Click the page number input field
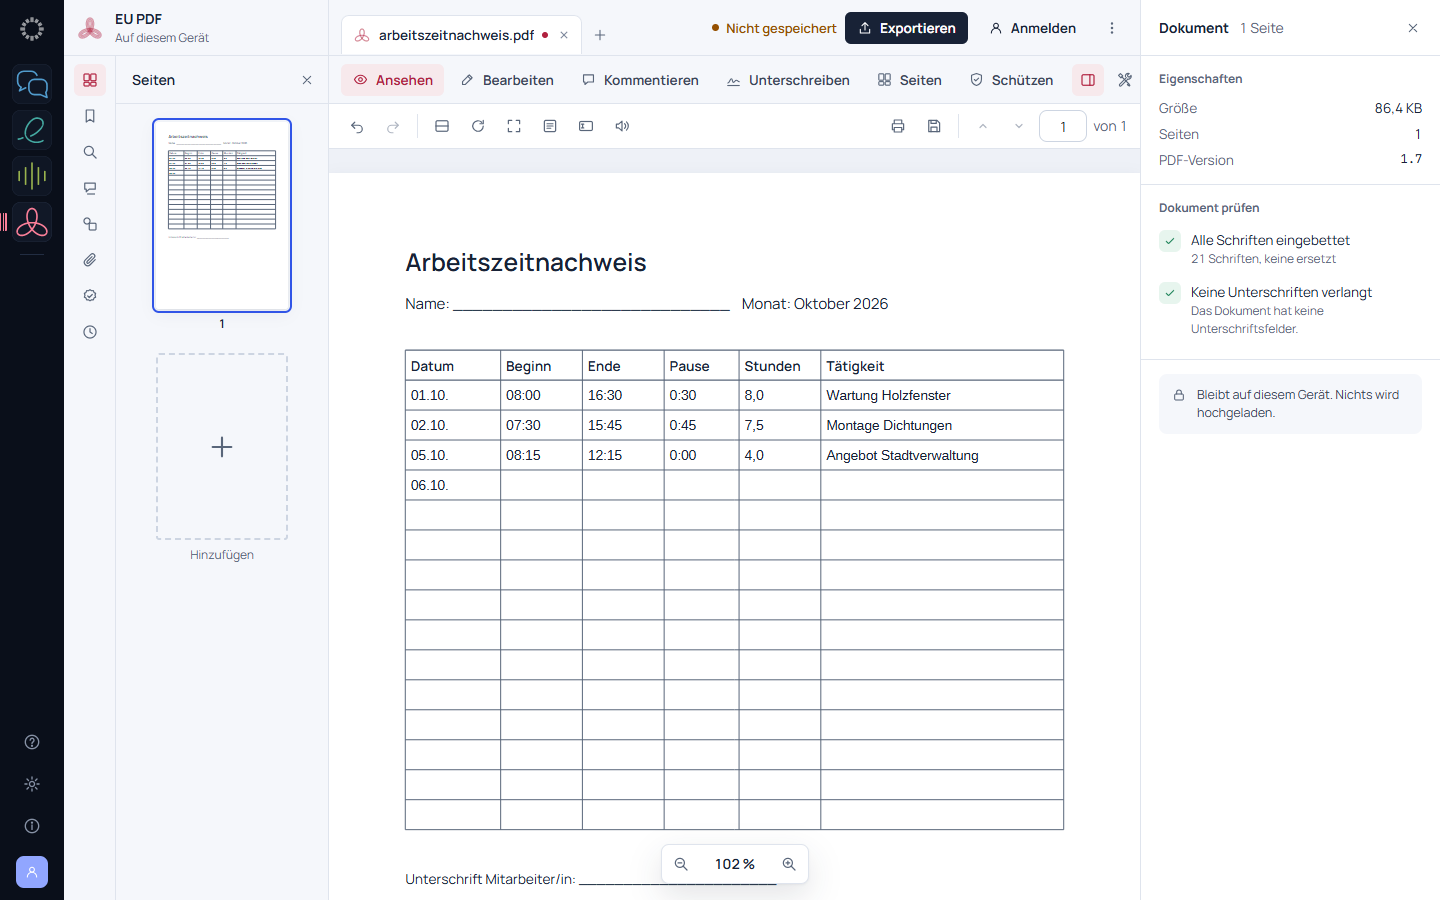 tap(1063, 126)
